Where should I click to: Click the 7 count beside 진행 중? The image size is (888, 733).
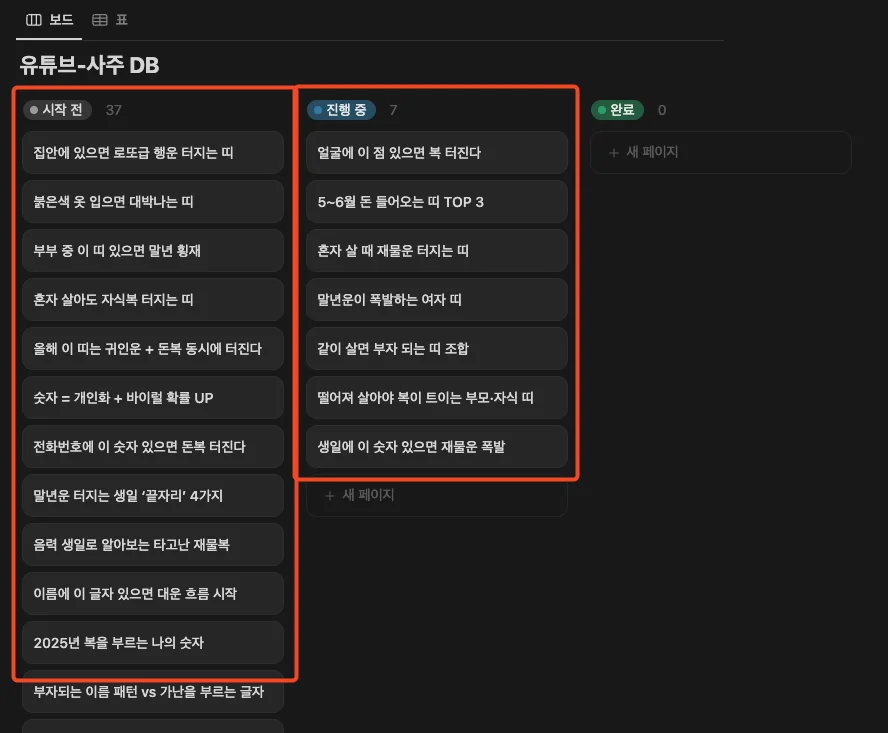coord(393,110)
